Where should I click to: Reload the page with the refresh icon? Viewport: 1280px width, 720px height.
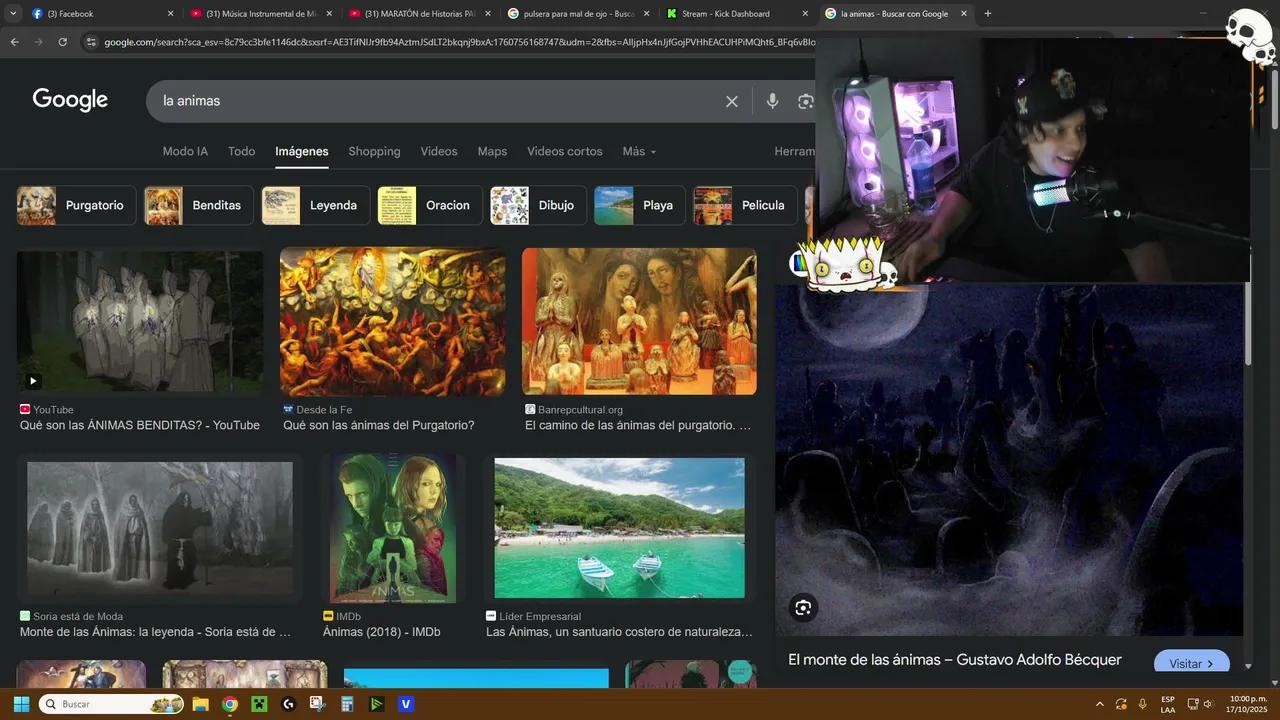(x=62, y=42)
